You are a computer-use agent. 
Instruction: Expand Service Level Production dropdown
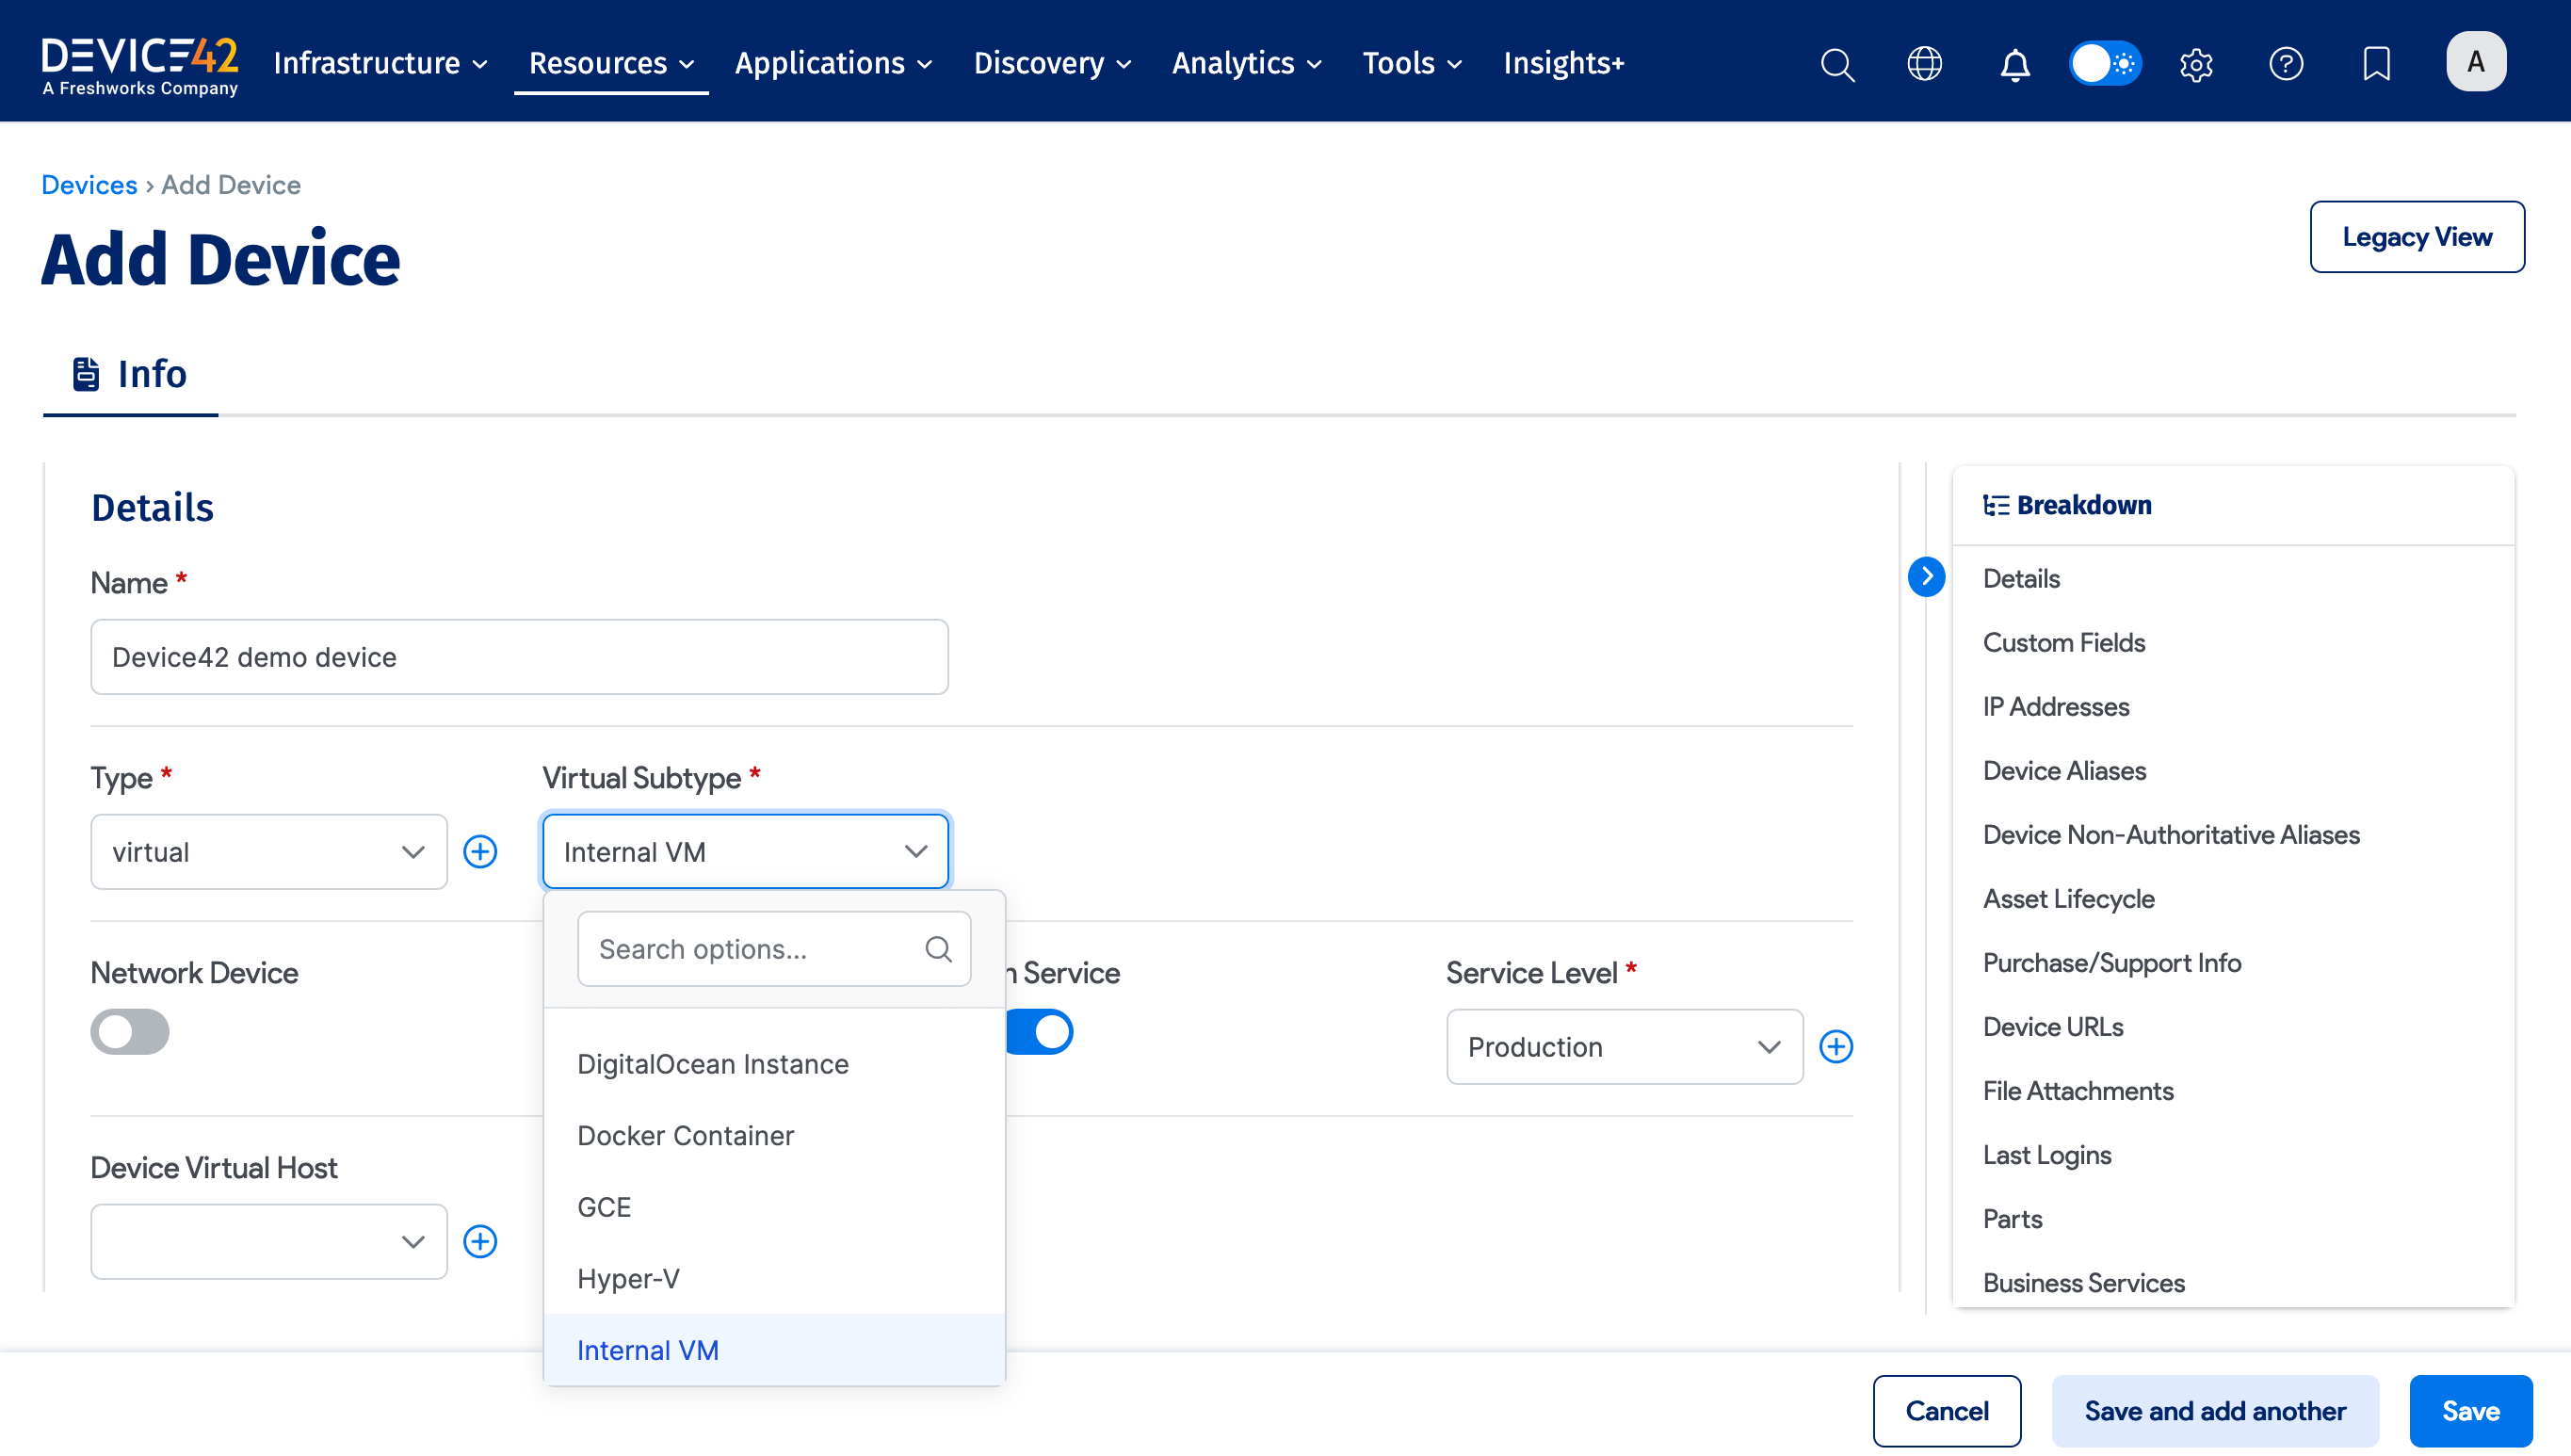click(1624, 1046)
